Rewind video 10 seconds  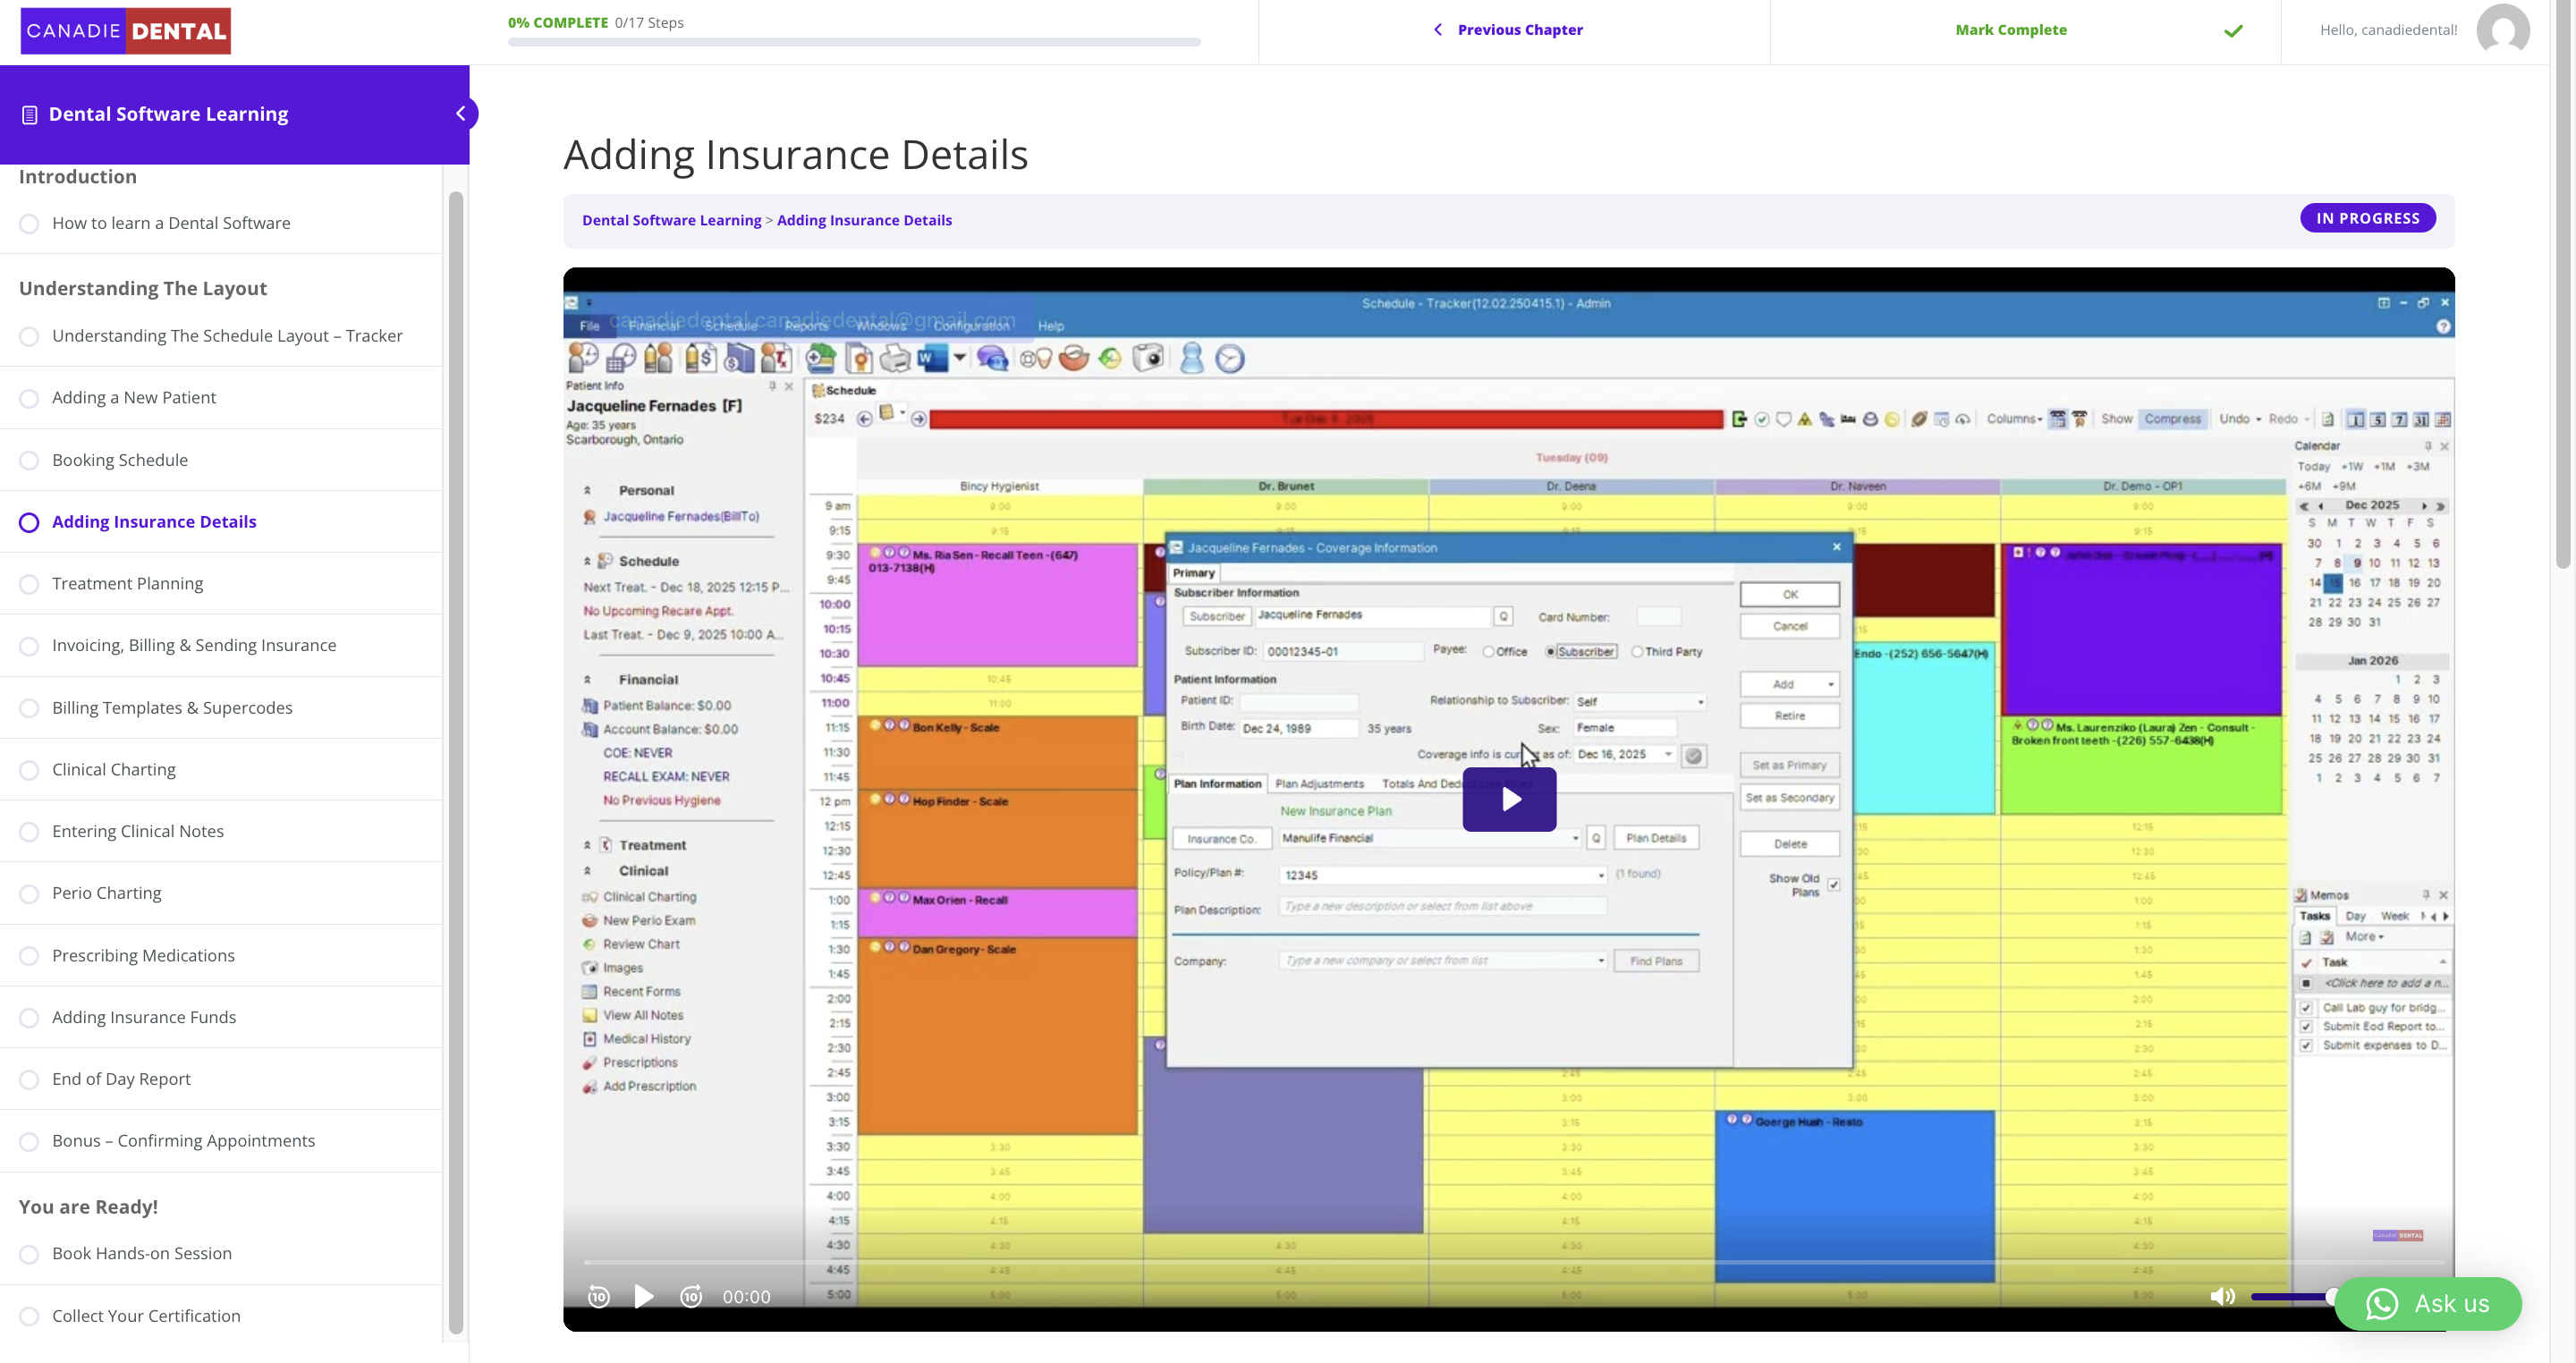[598, 1296]
